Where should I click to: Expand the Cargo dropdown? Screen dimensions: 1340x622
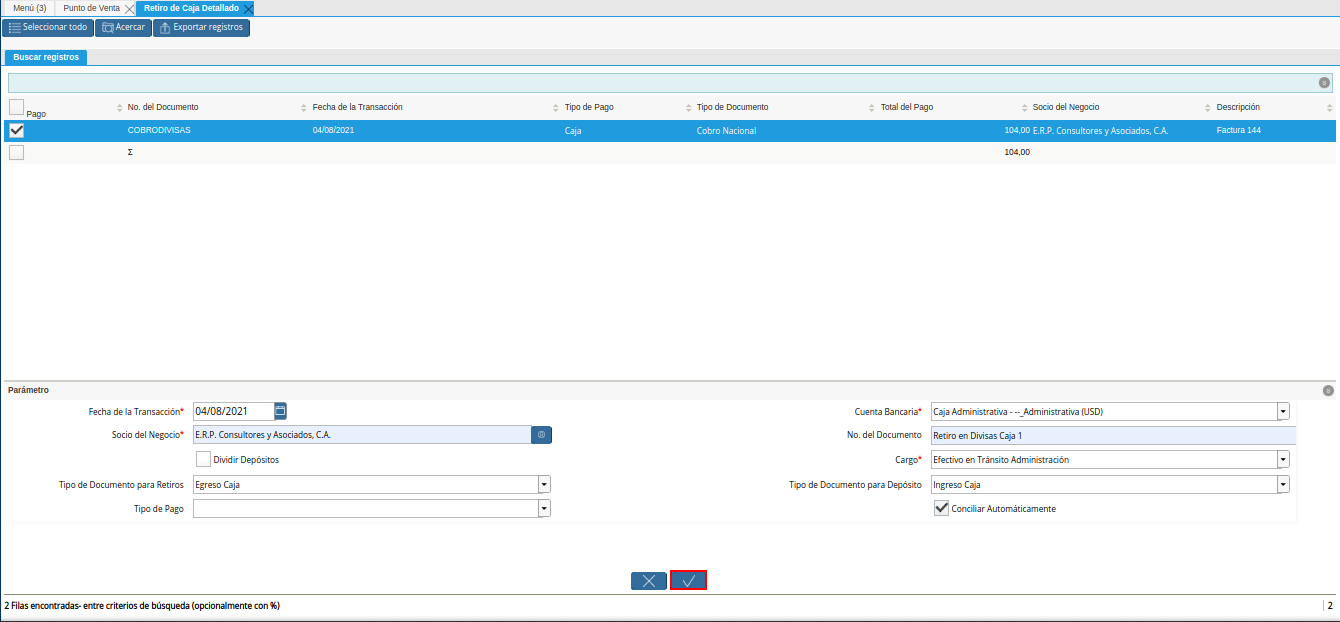point(1283,459)
